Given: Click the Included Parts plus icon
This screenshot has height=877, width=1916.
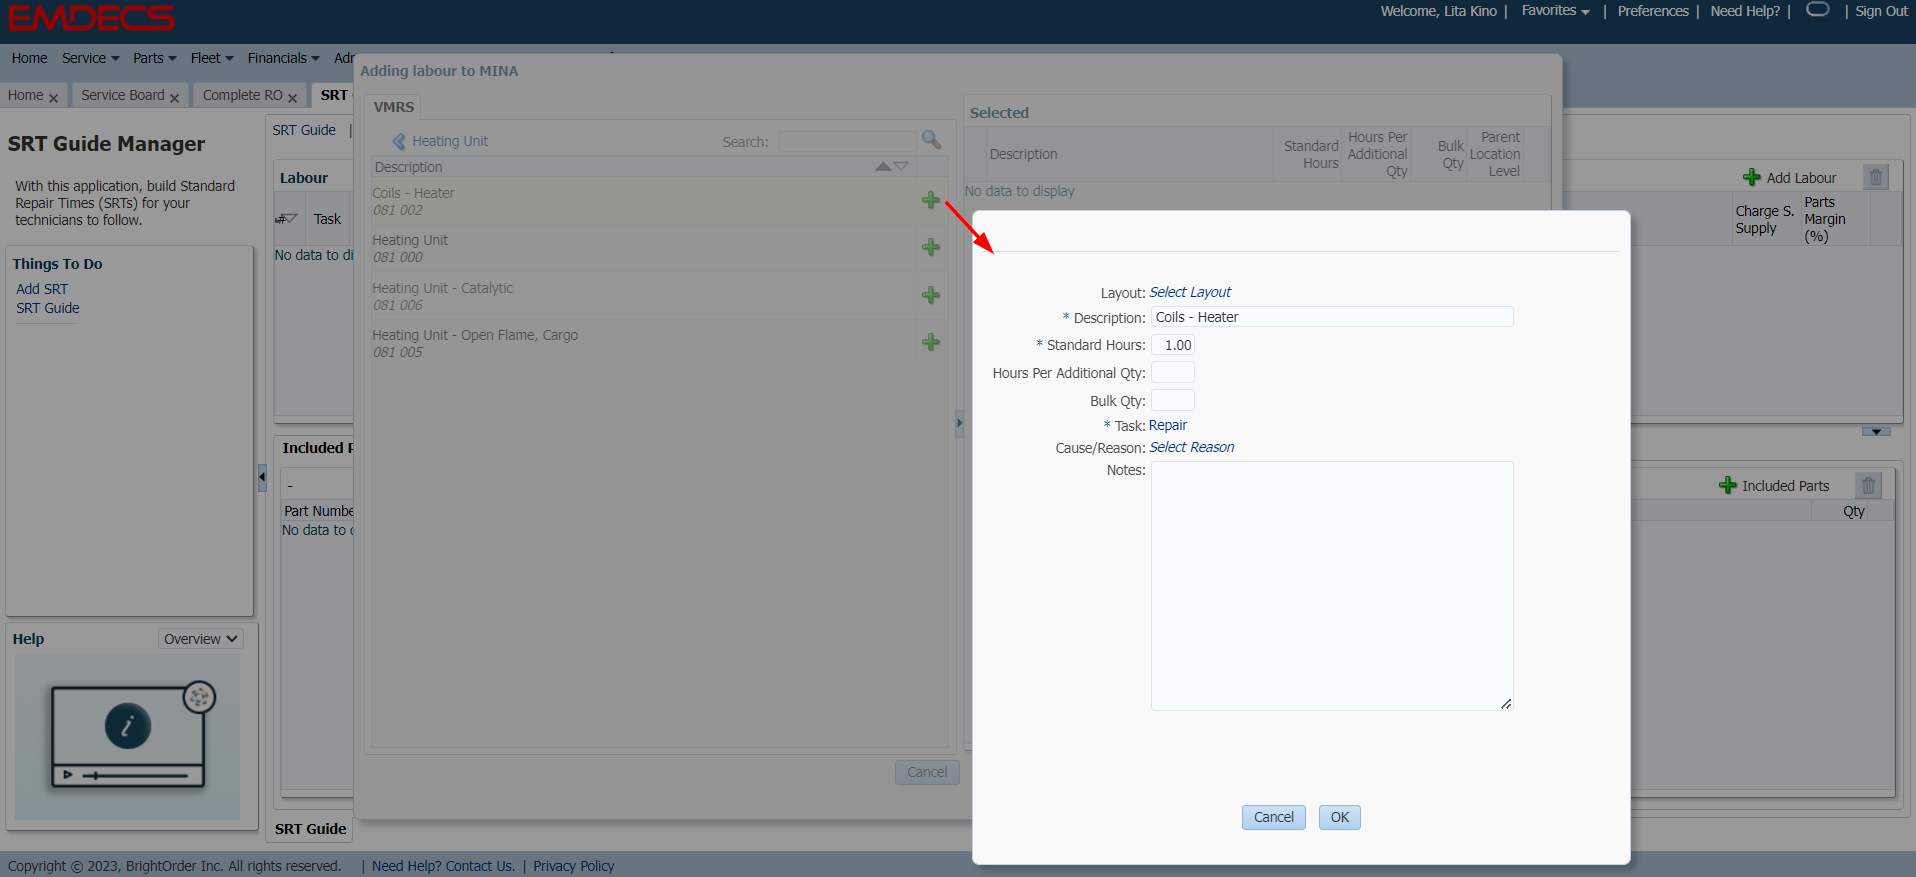Looking at the screenshot, I should pos(1728,485).
